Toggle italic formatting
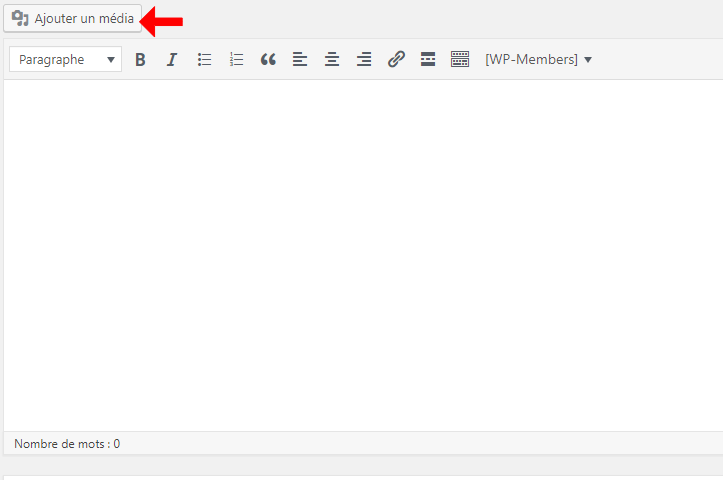The height and width of the screenshot is (480, 723). tap(172, 60)
